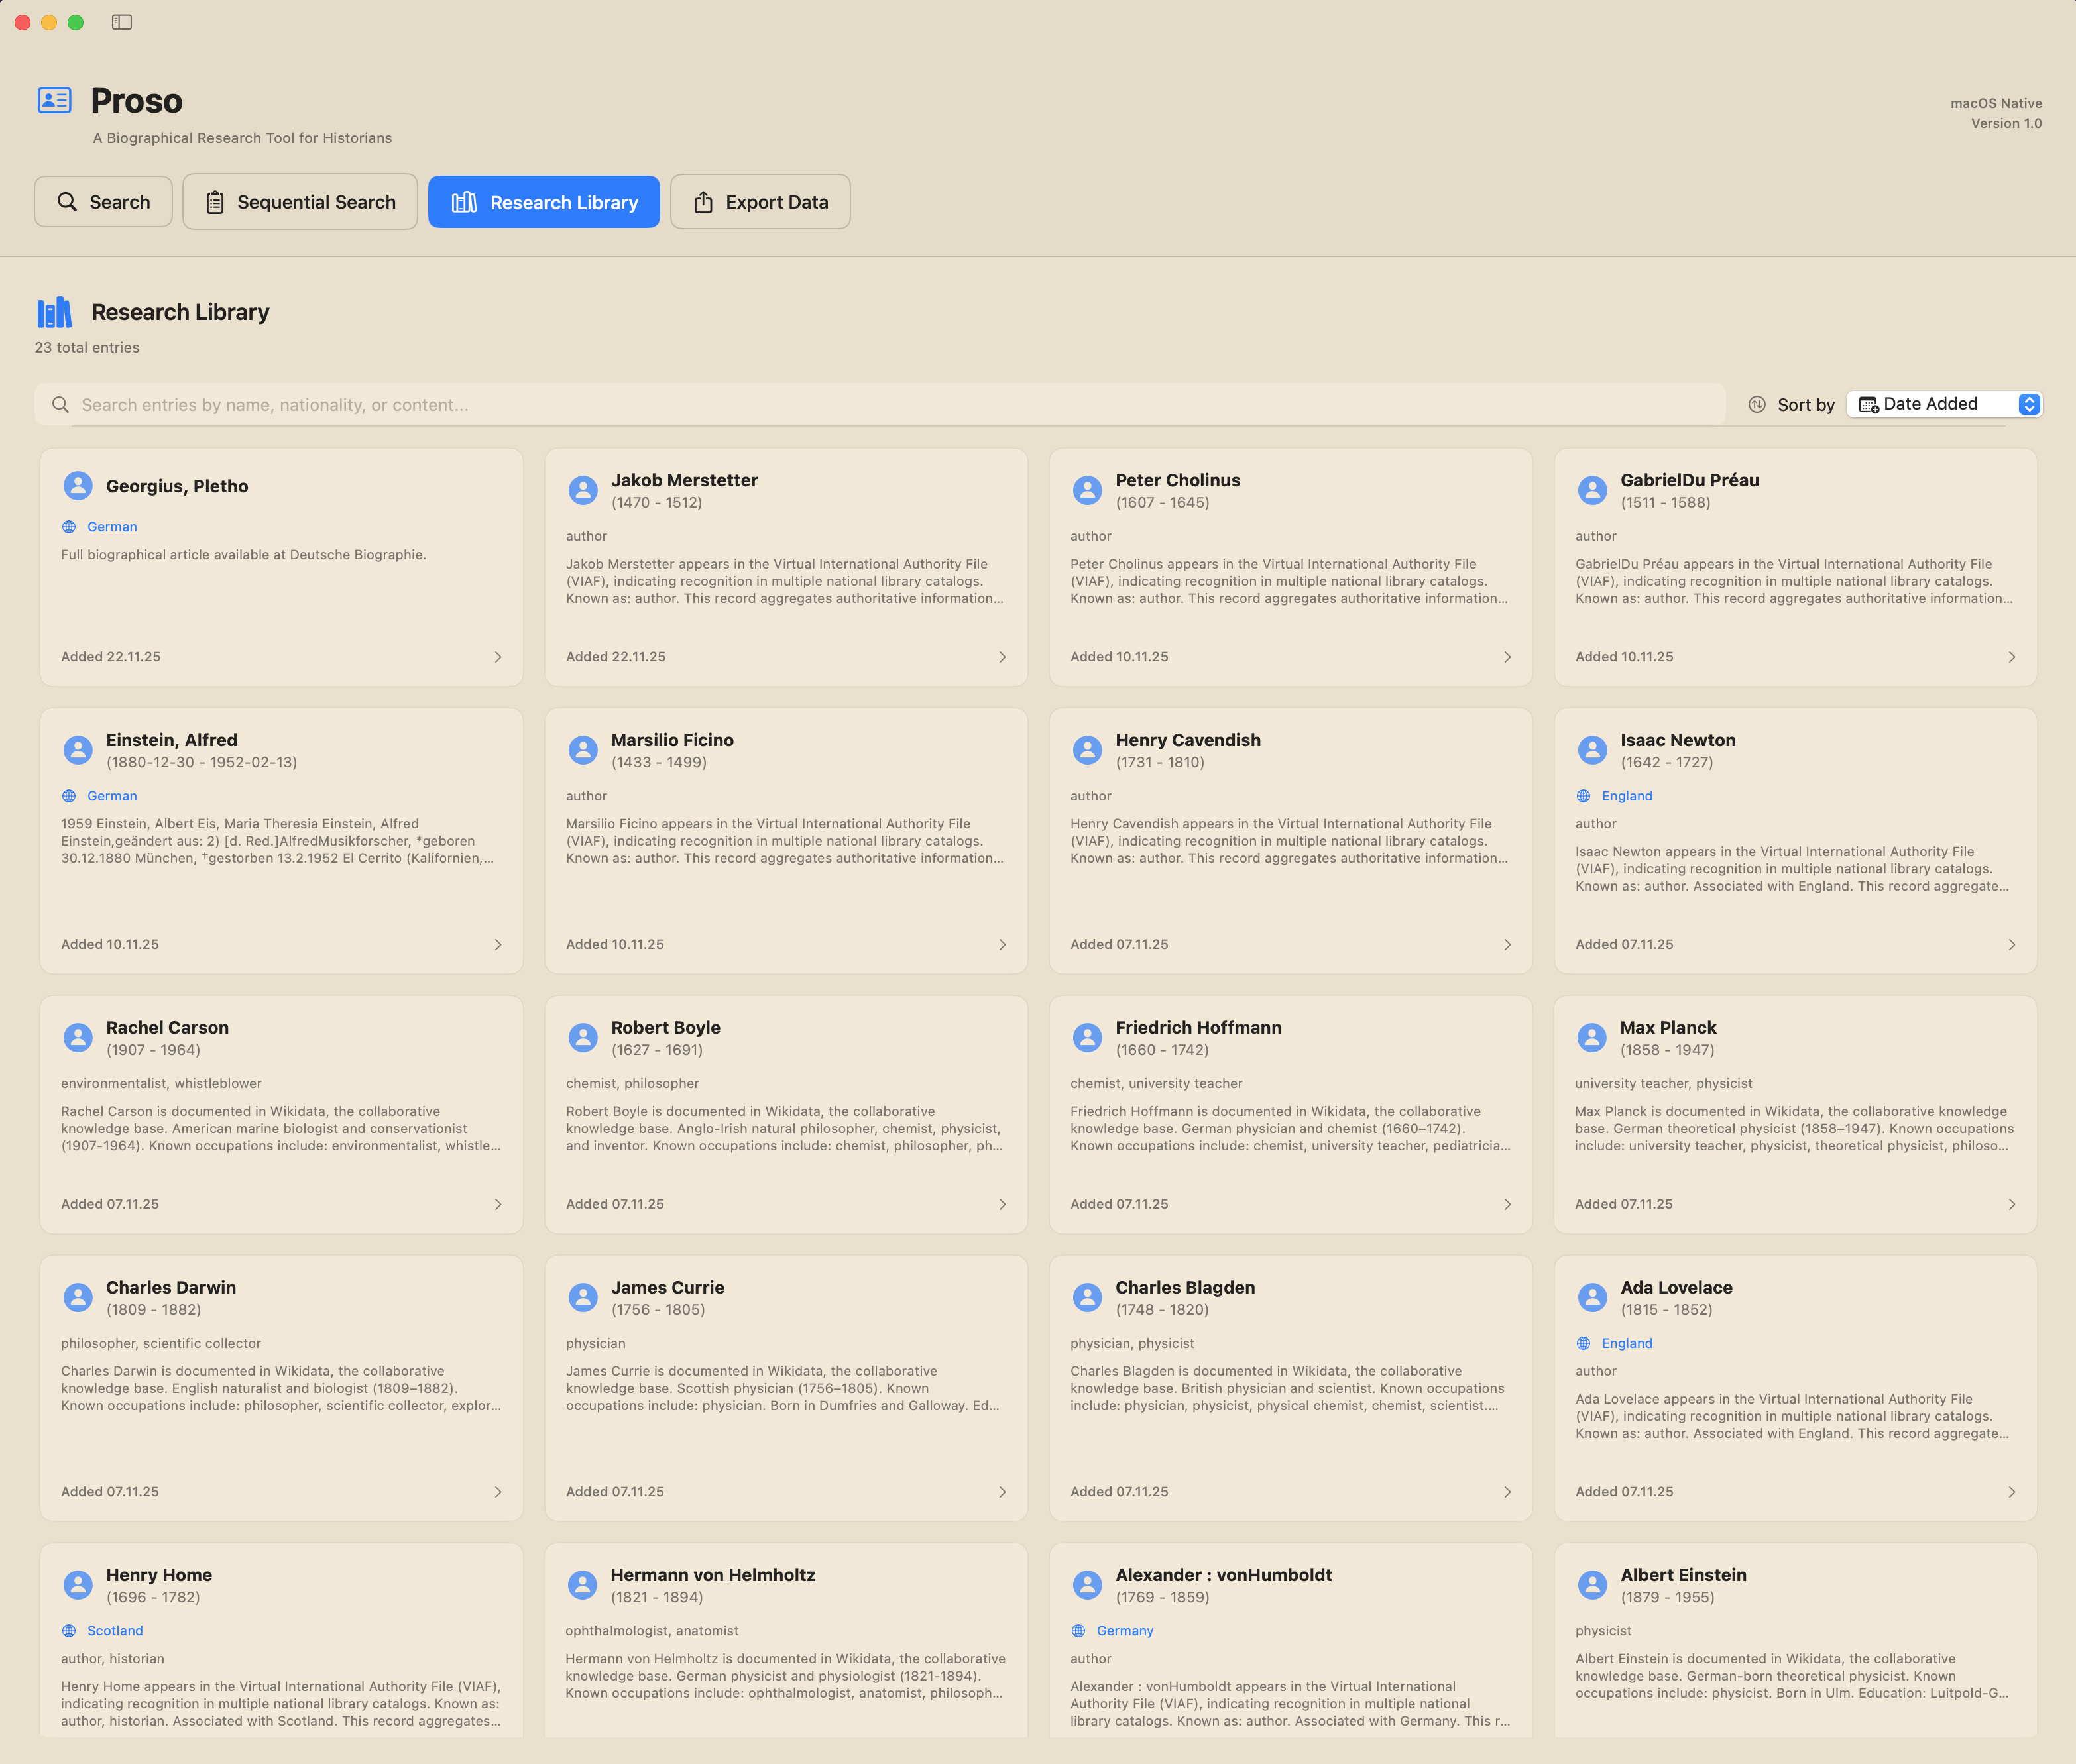This screenshot has width=2076, height=1764.
Task: Click the avatar icon on Max Planck's card
Action: click(1592, 1037)
